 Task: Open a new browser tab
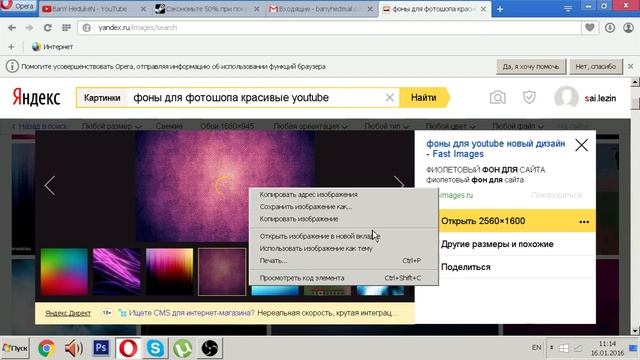coord(500,9)
